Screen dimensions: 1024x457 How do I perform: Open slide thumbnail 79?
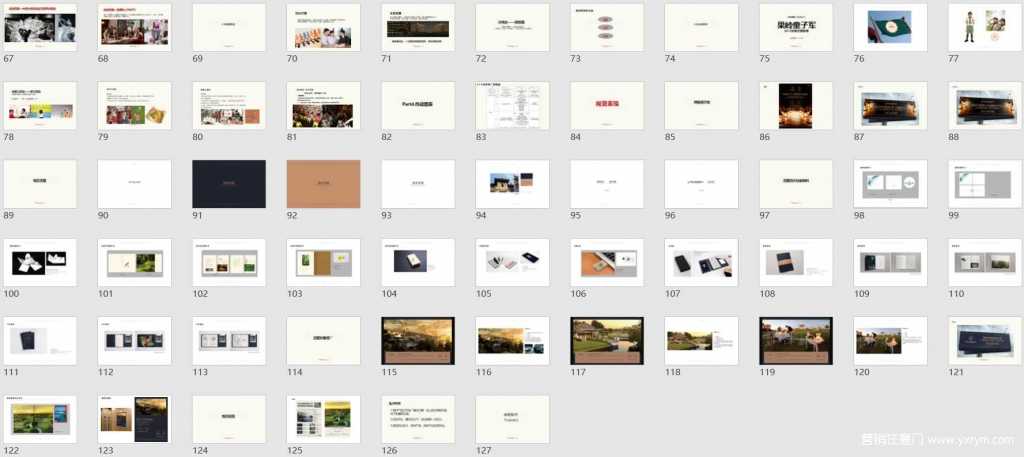point(135,106)
